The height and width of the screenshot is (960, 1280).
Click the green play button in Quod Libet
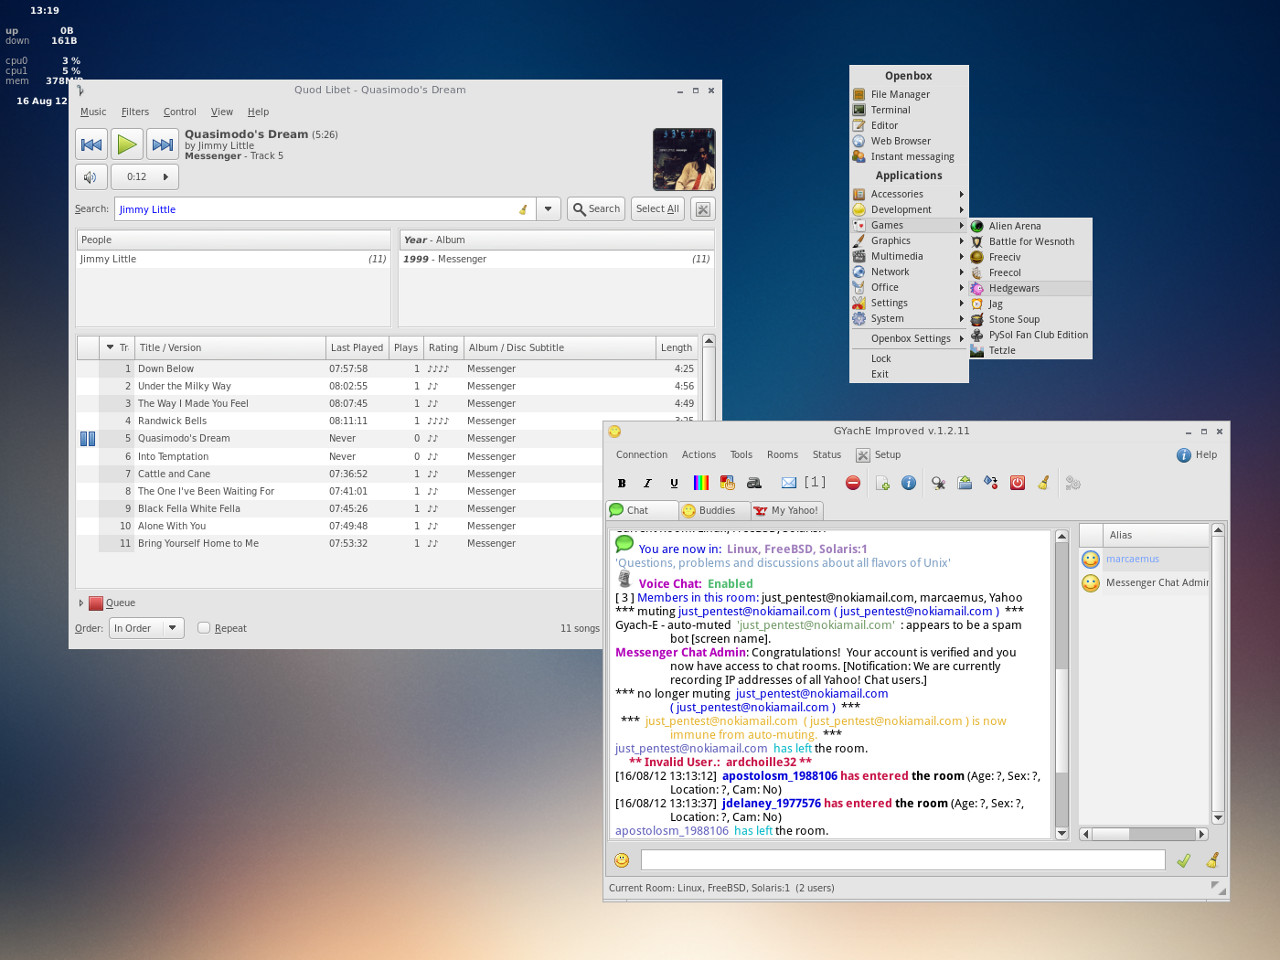pos(127,145)
